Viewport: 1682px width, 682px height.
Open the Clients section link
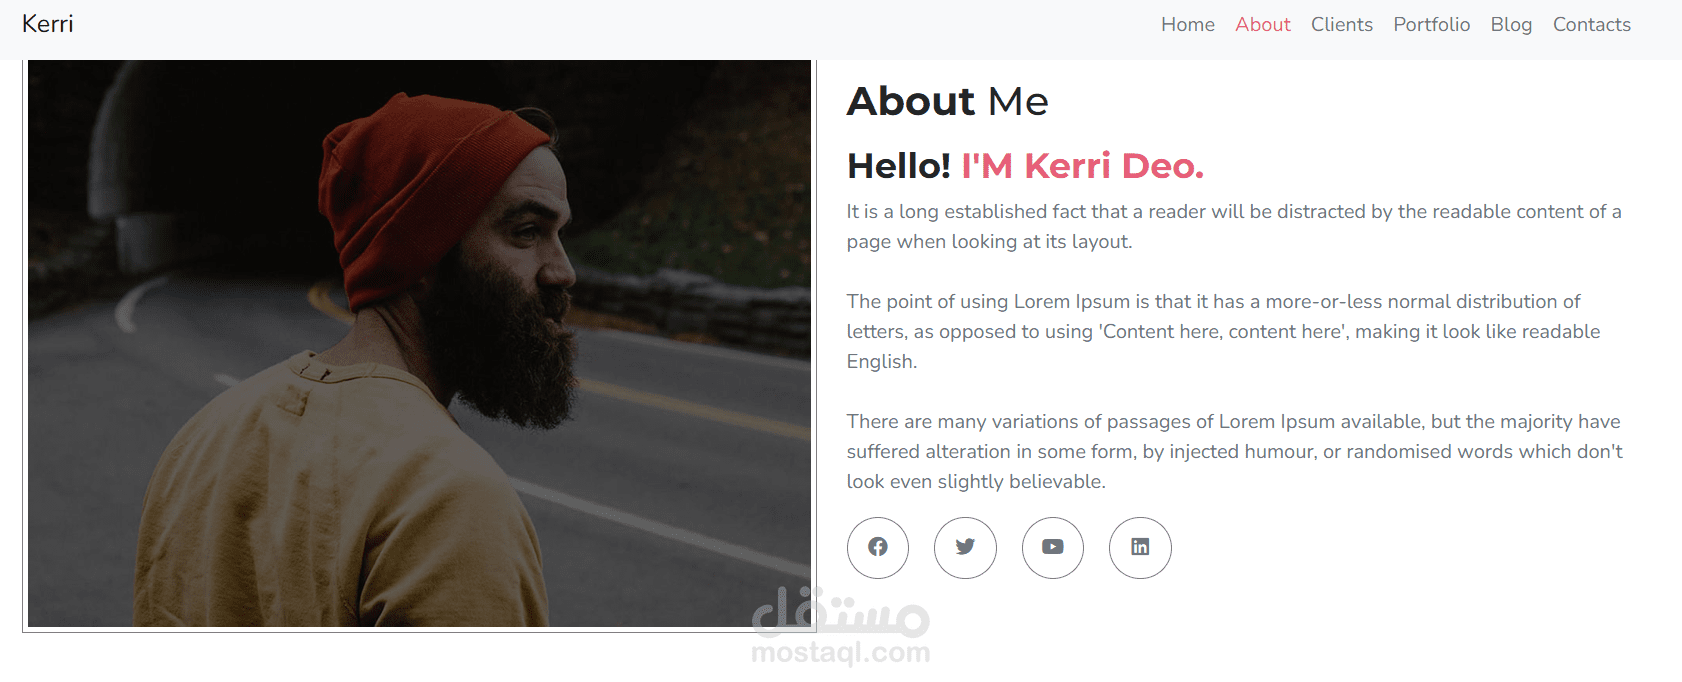click(1341, 25)
